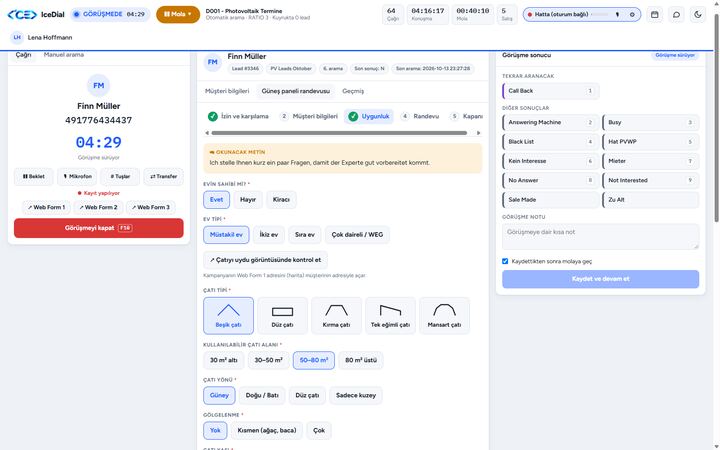Open Geçmiş history tab
720x450 pixels.
click(353, 91)
